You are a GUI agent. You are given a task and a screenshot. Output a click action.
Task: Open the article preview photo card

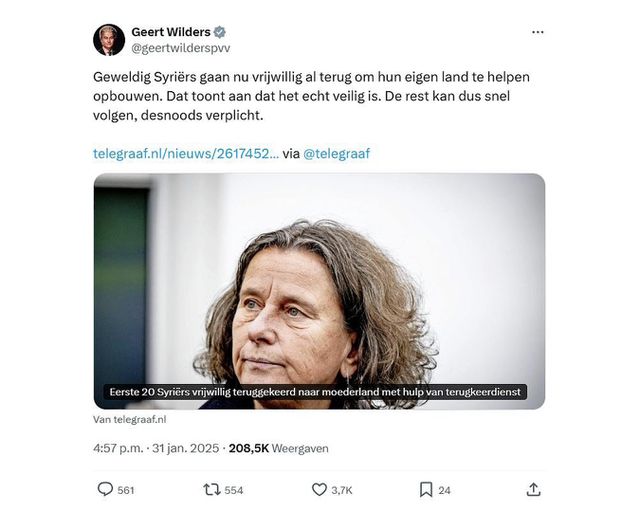(319, 291)
